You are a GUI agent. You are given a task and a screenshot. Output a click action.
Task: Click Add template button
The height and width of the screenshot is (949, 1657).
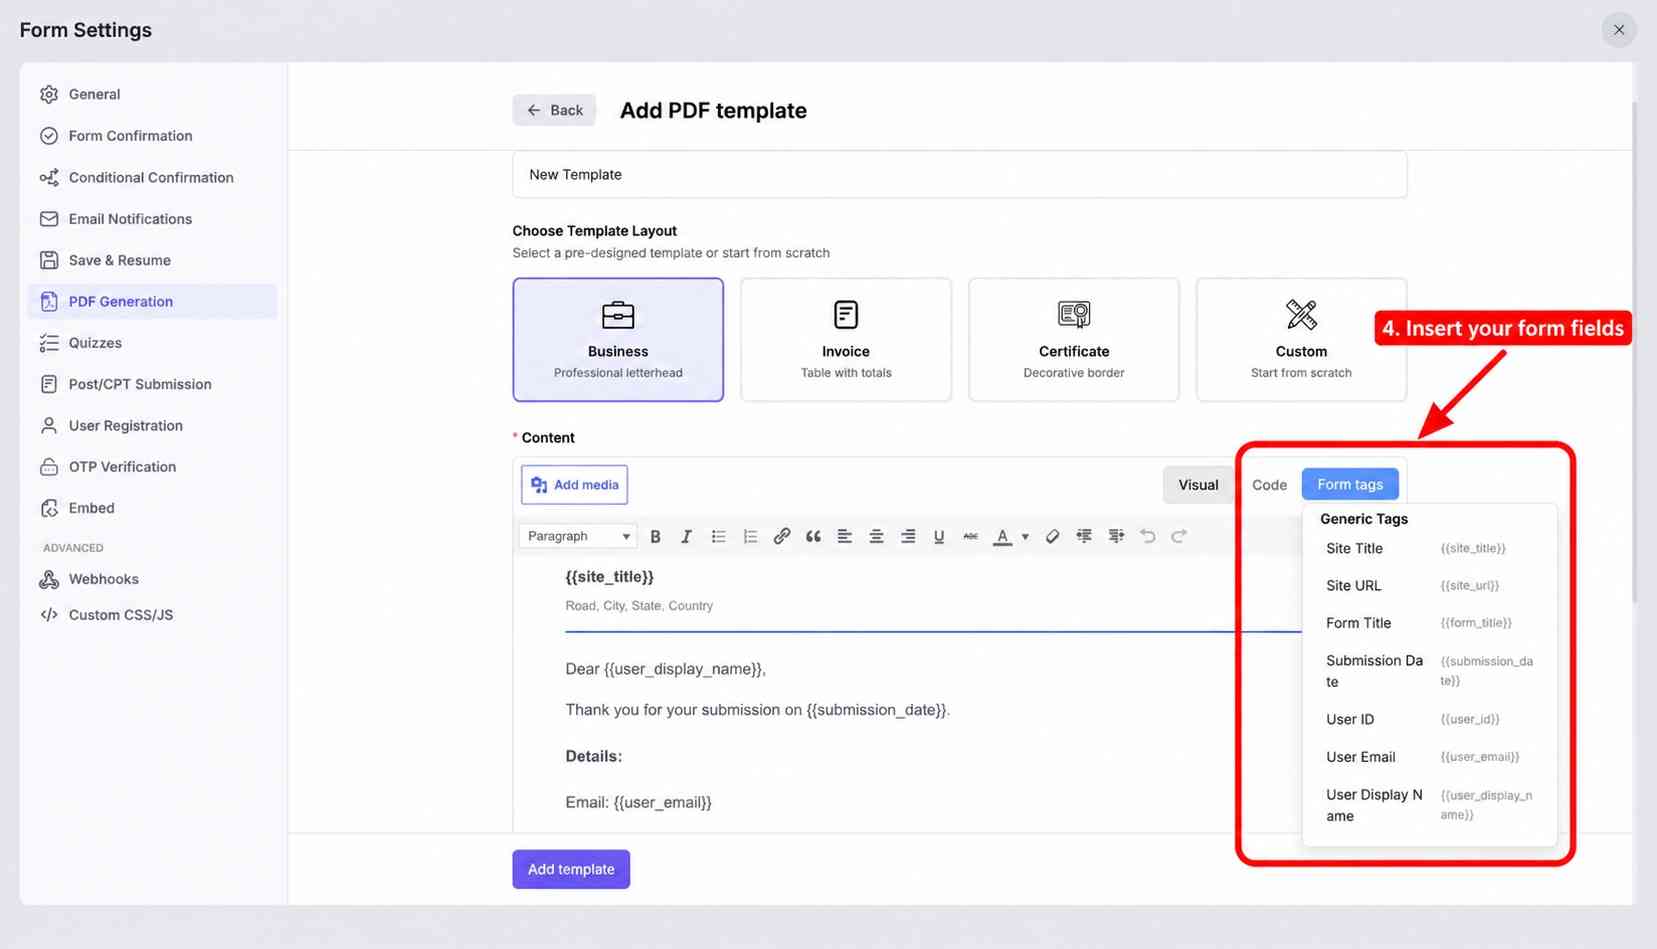pyautogui.click(x=571, y=869)
